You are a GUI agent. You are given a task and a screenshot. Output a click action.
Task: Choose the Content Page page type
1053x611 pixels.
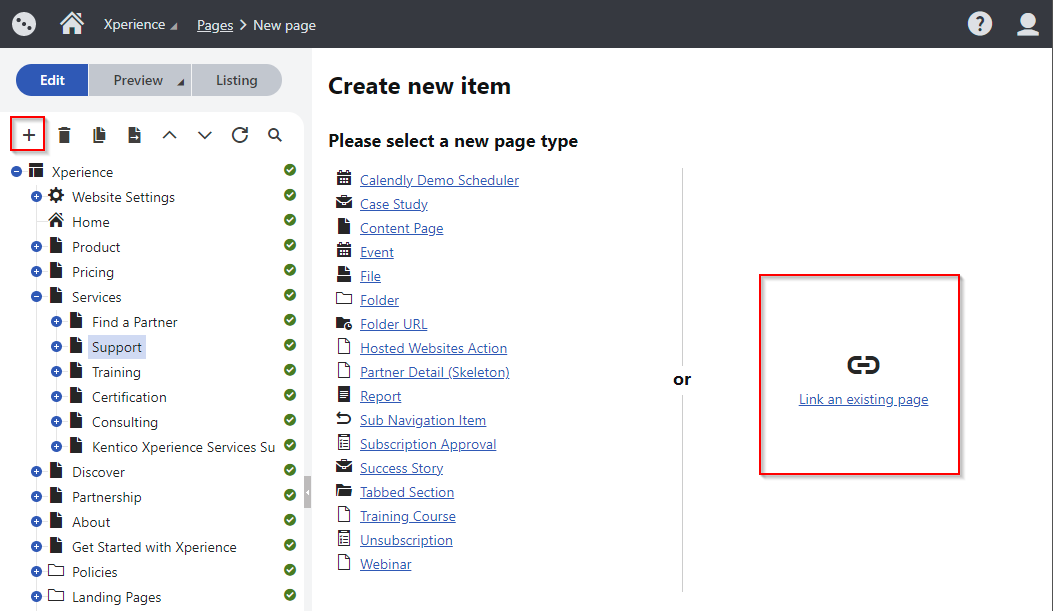(402, 228)
